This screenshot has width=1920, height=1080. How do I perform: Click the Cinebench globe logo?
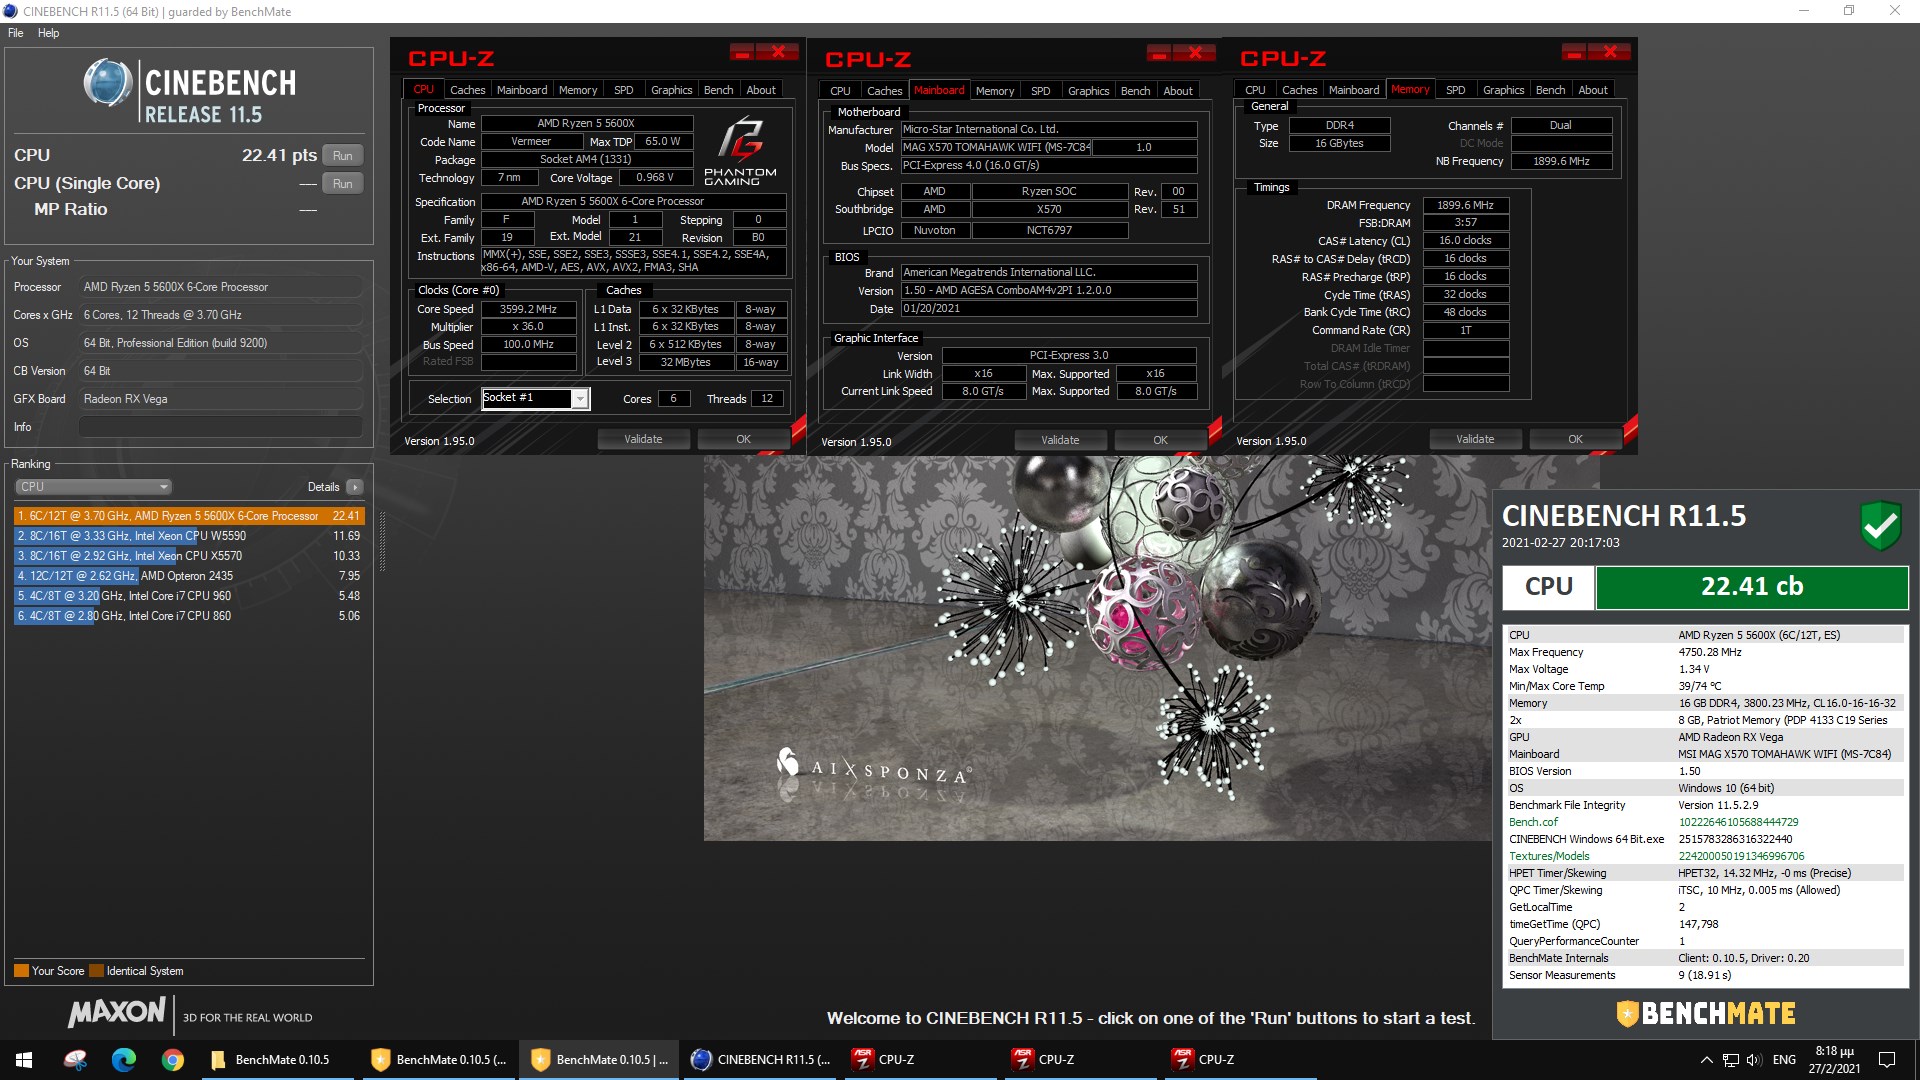pyautogui.click(x=107, y=83)
